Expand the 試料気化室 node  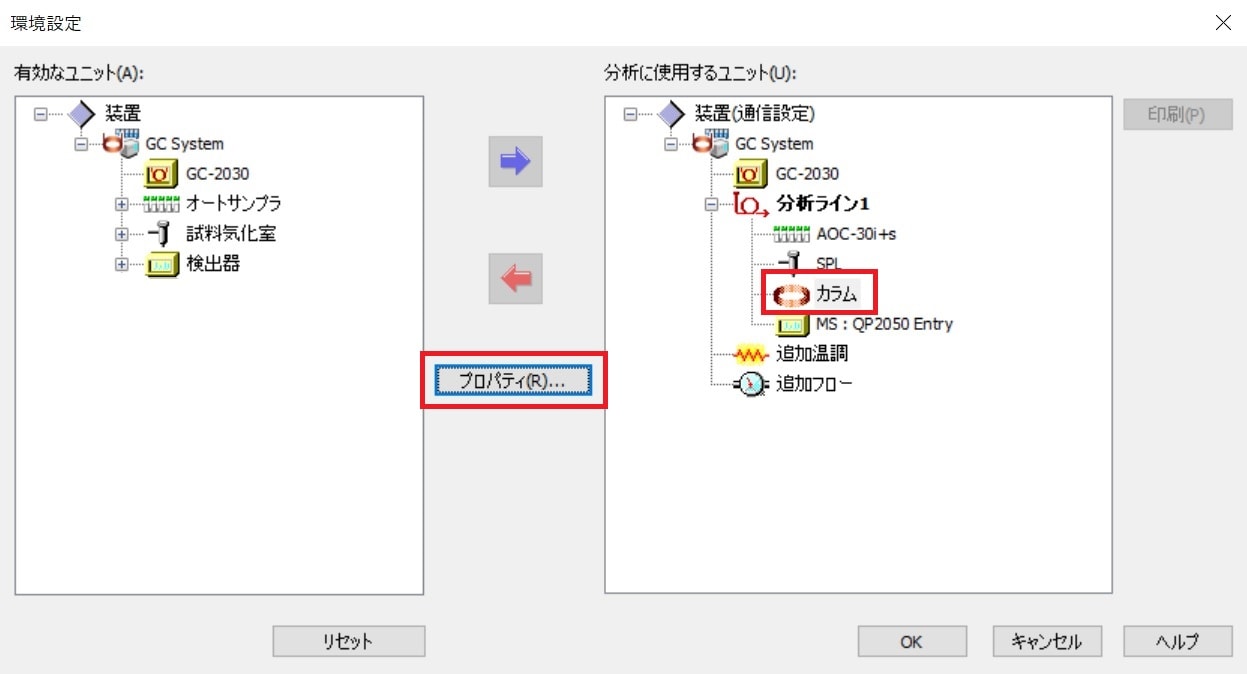tap(122, 234)
